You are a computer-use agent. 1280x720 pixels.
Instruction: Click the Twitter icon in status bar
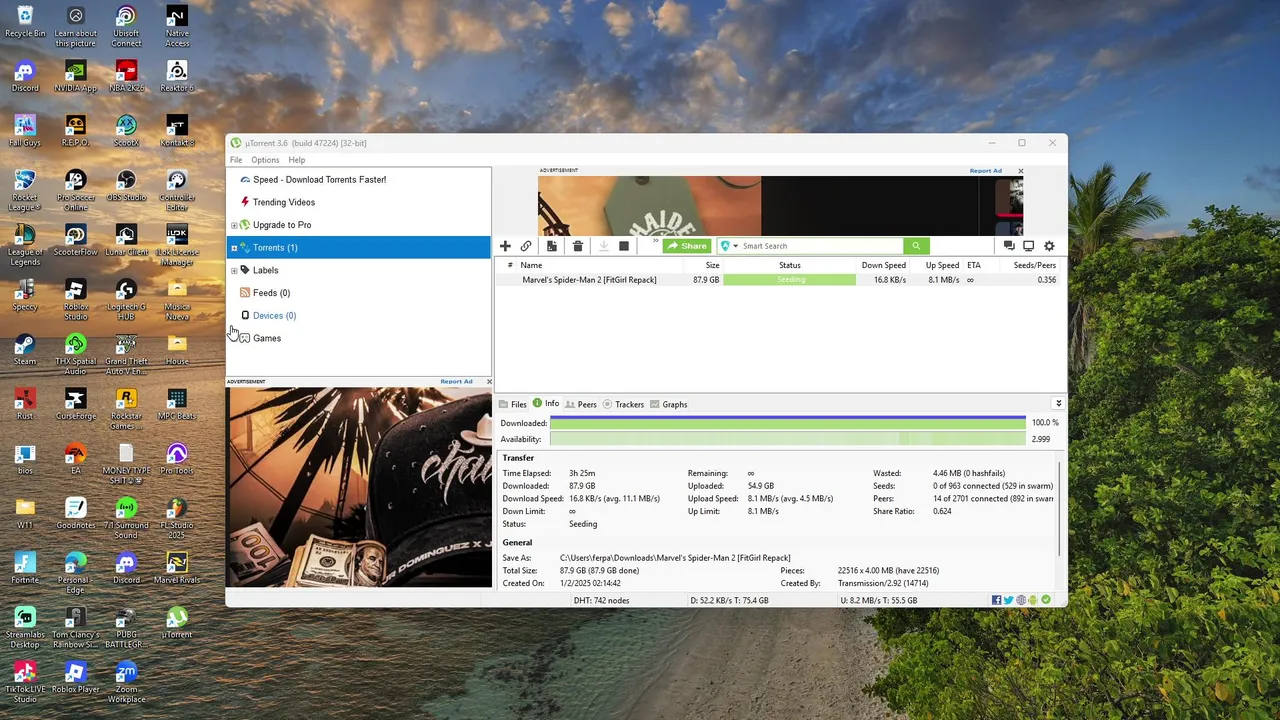pyautogui.click(x=1009, y=600)
